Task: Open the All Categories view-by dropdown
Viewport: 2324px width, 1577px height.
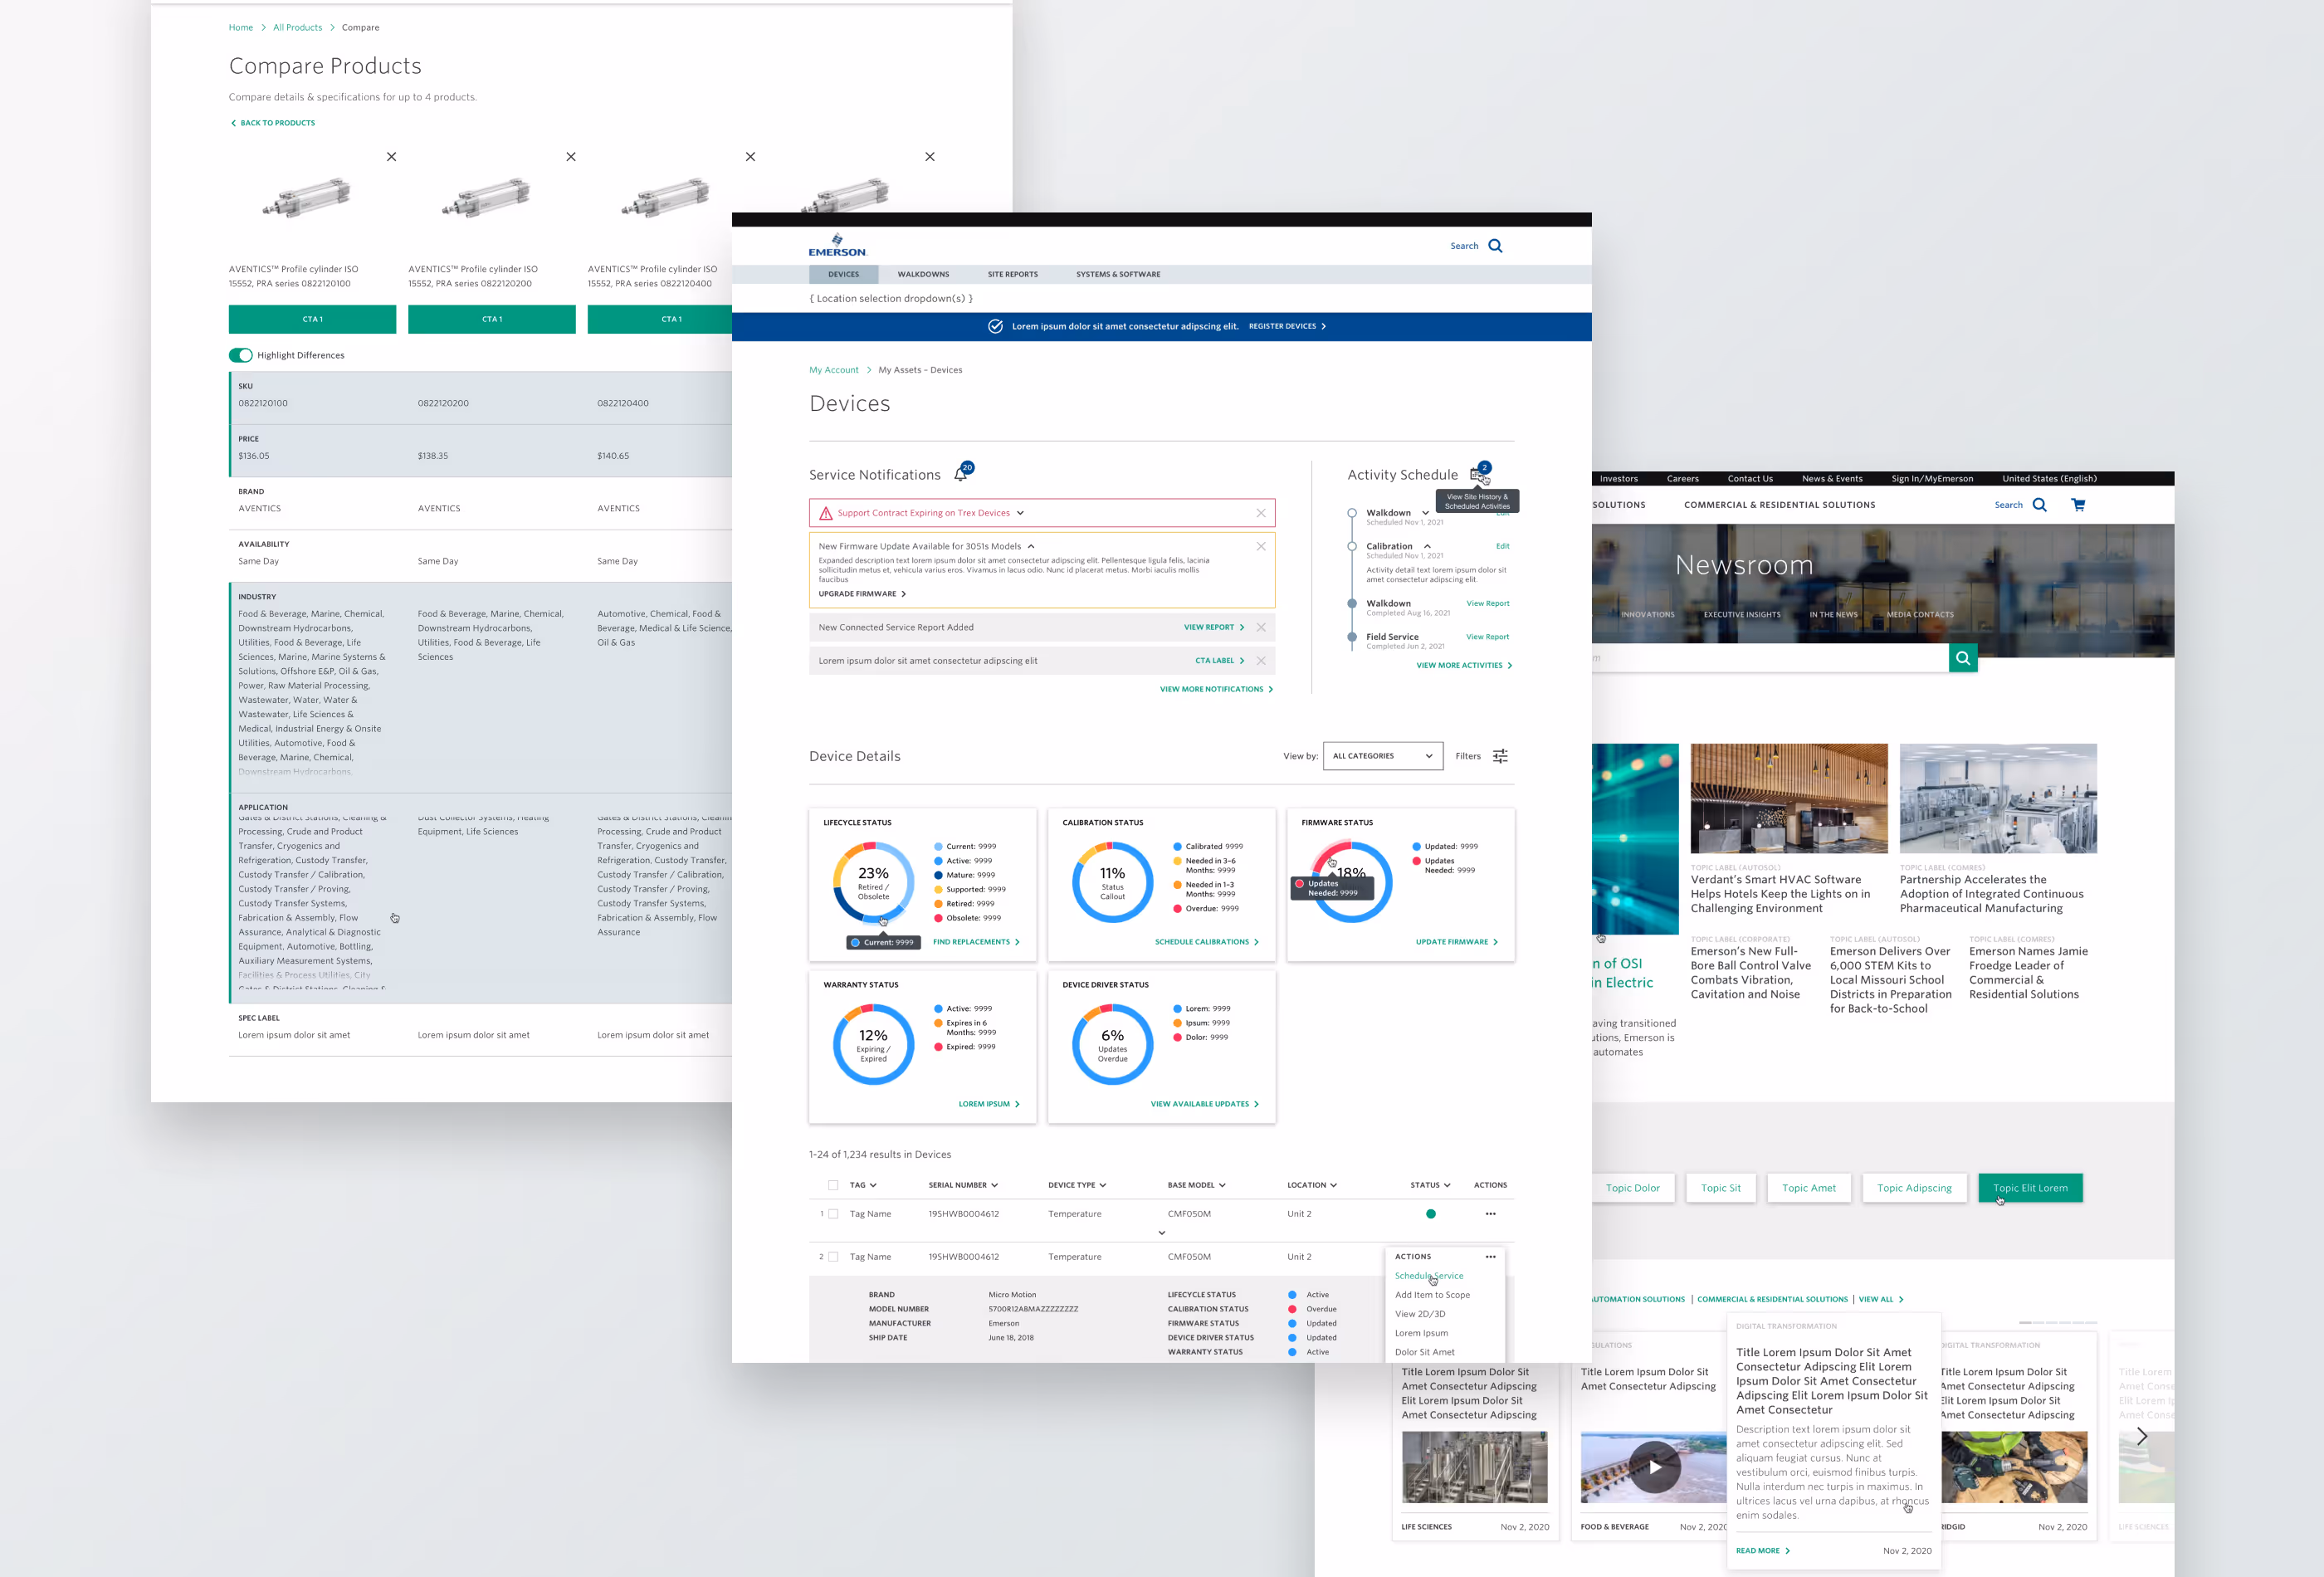Action: point(1382,756)
